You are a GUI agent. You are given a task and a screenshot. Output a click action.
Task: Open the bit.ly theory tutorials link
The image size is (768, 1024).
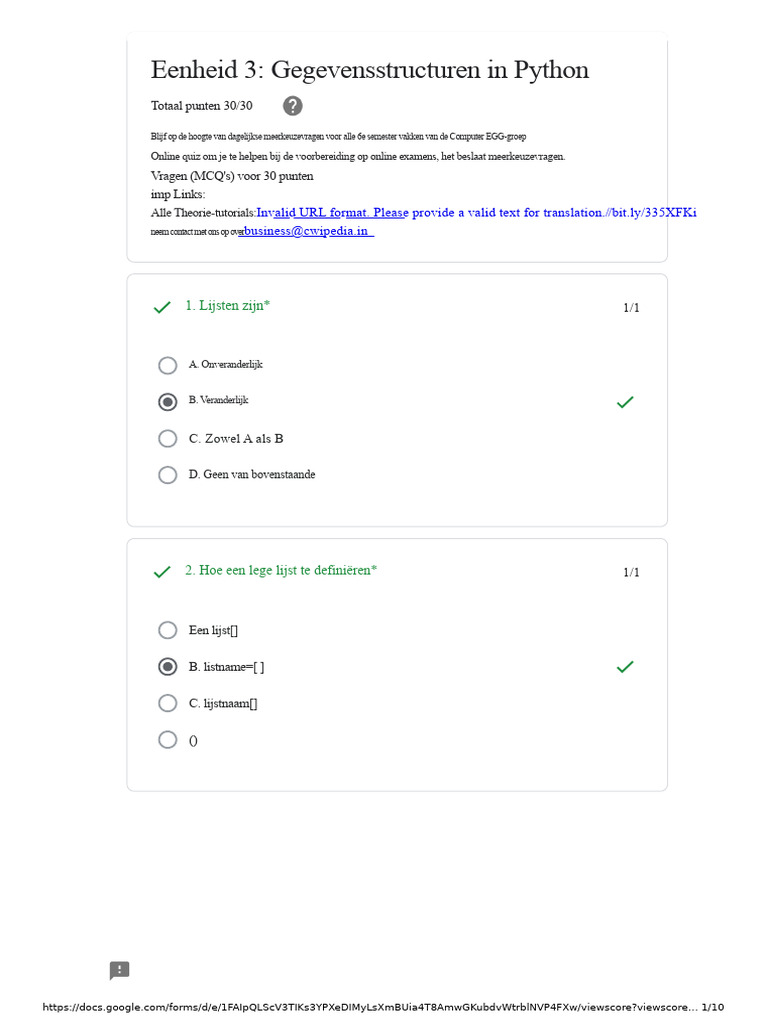click(476, 213)
